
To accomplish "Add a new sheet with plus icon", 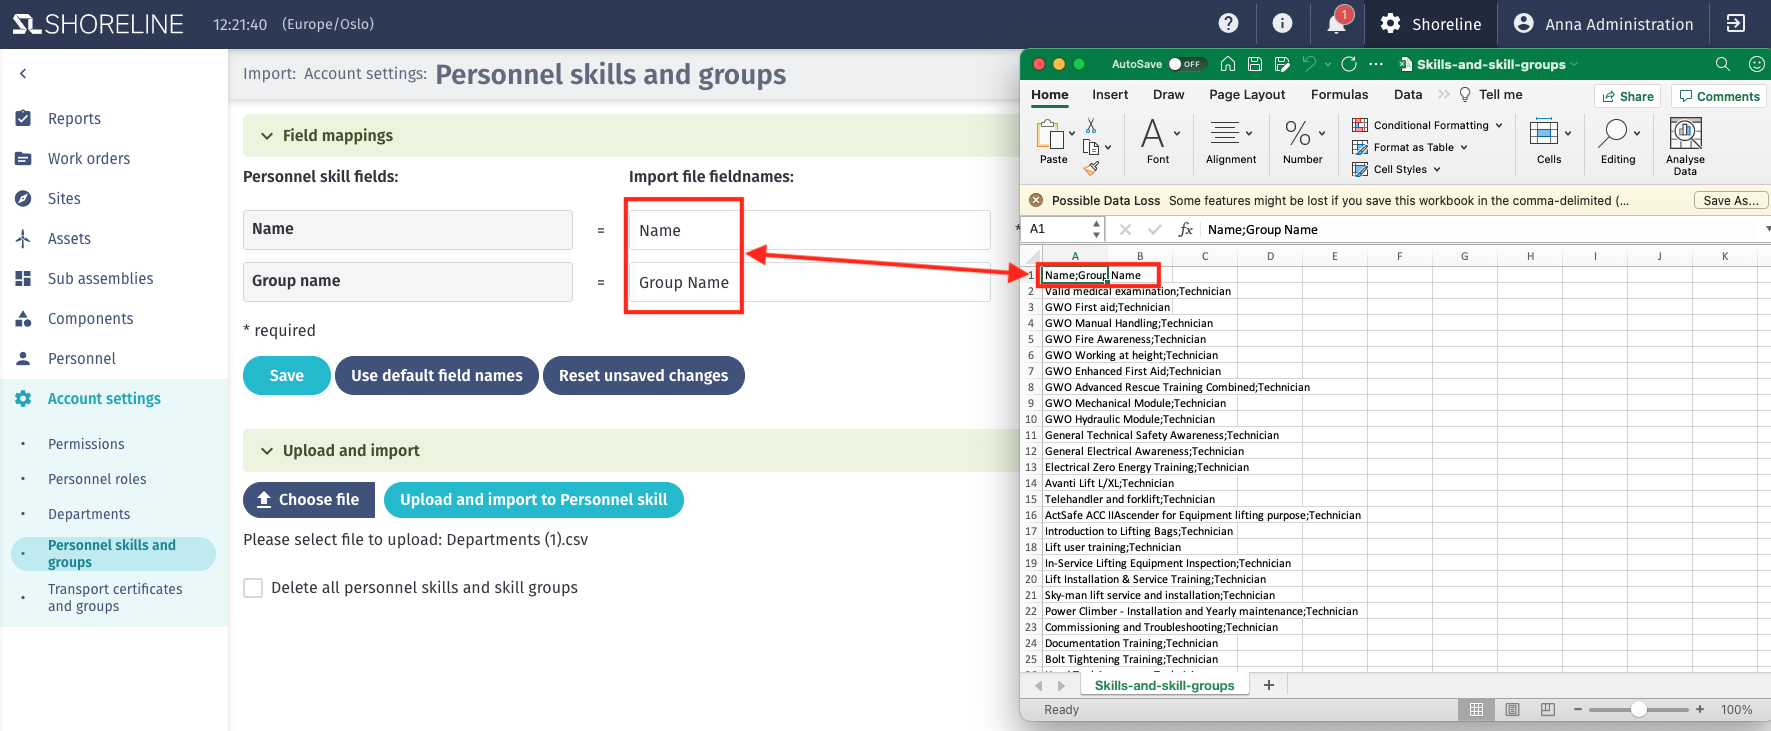I will [x=1269, y=685].
